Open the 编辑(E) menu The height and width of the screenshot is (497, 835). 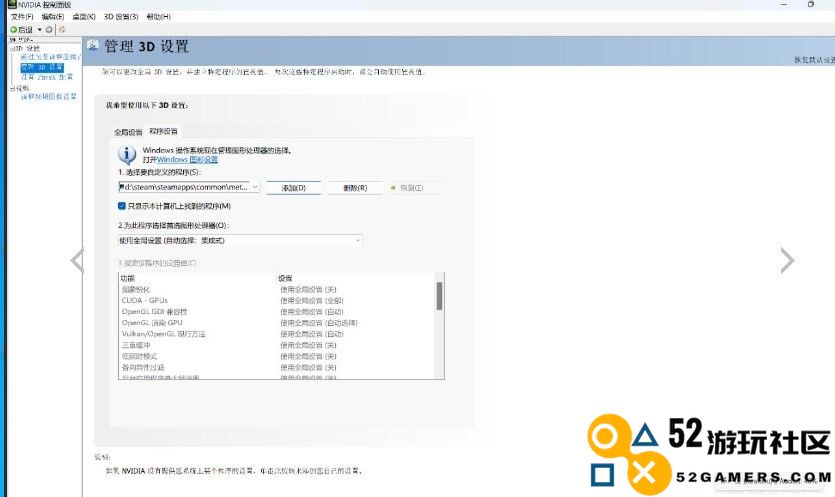[x=53, y=17]
